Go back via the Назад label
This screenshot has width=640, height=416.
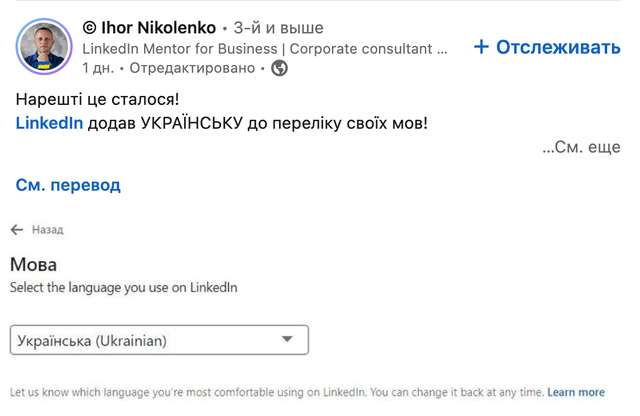point(47,230)
